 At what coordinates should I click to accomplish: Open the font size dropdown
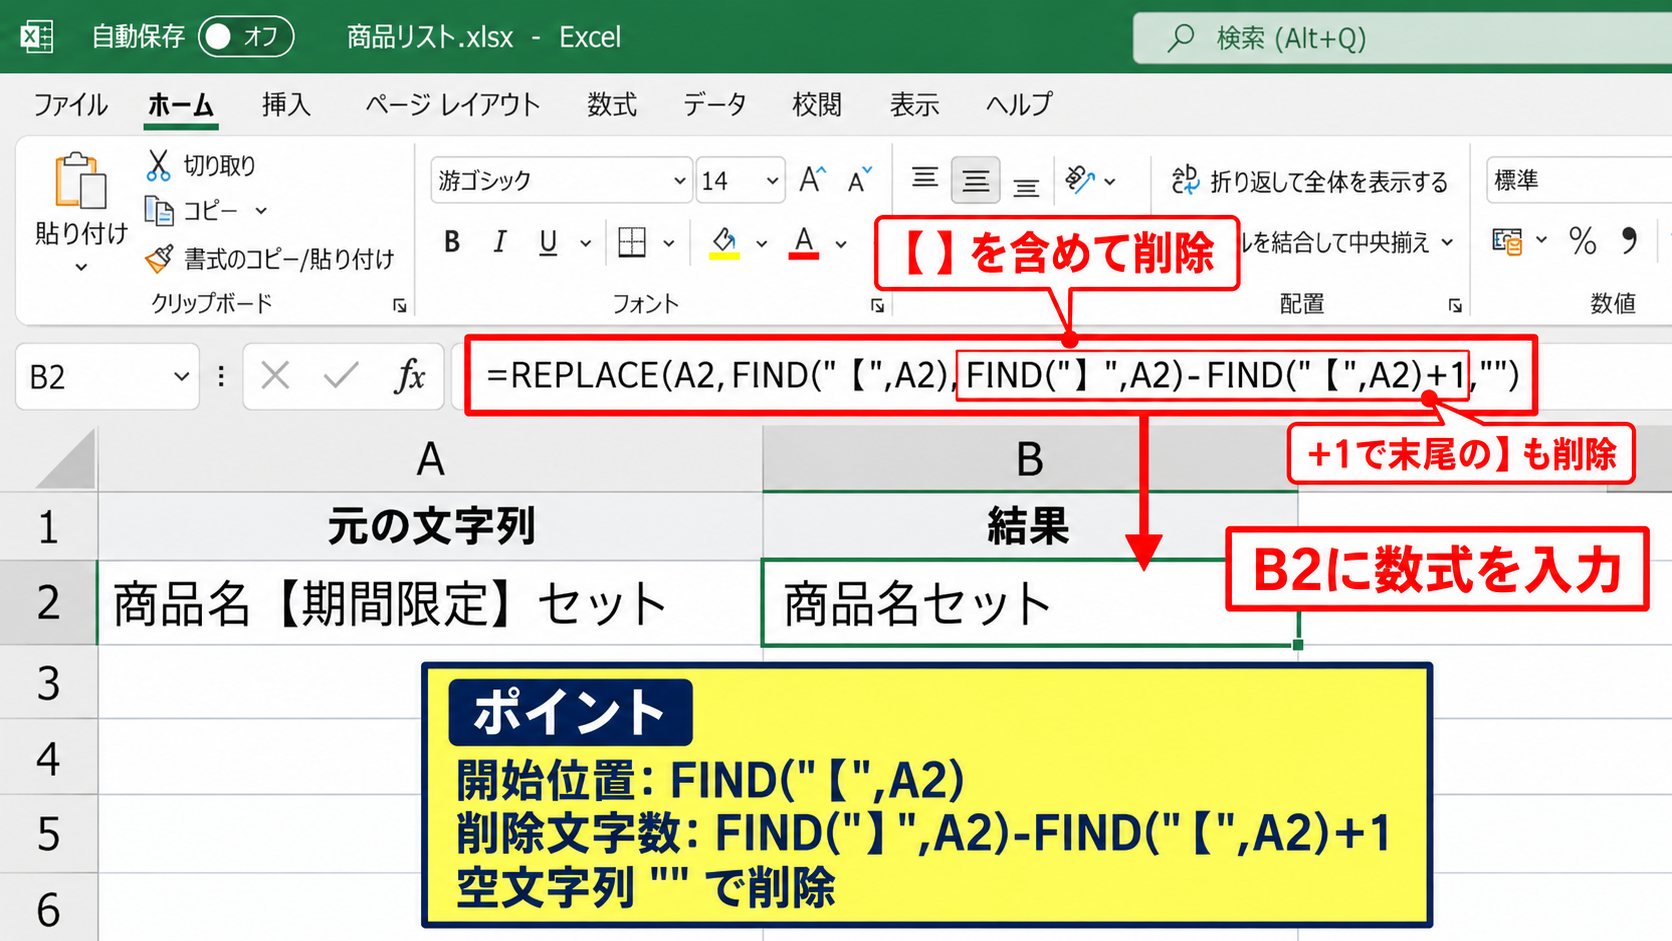click(772, 181)
